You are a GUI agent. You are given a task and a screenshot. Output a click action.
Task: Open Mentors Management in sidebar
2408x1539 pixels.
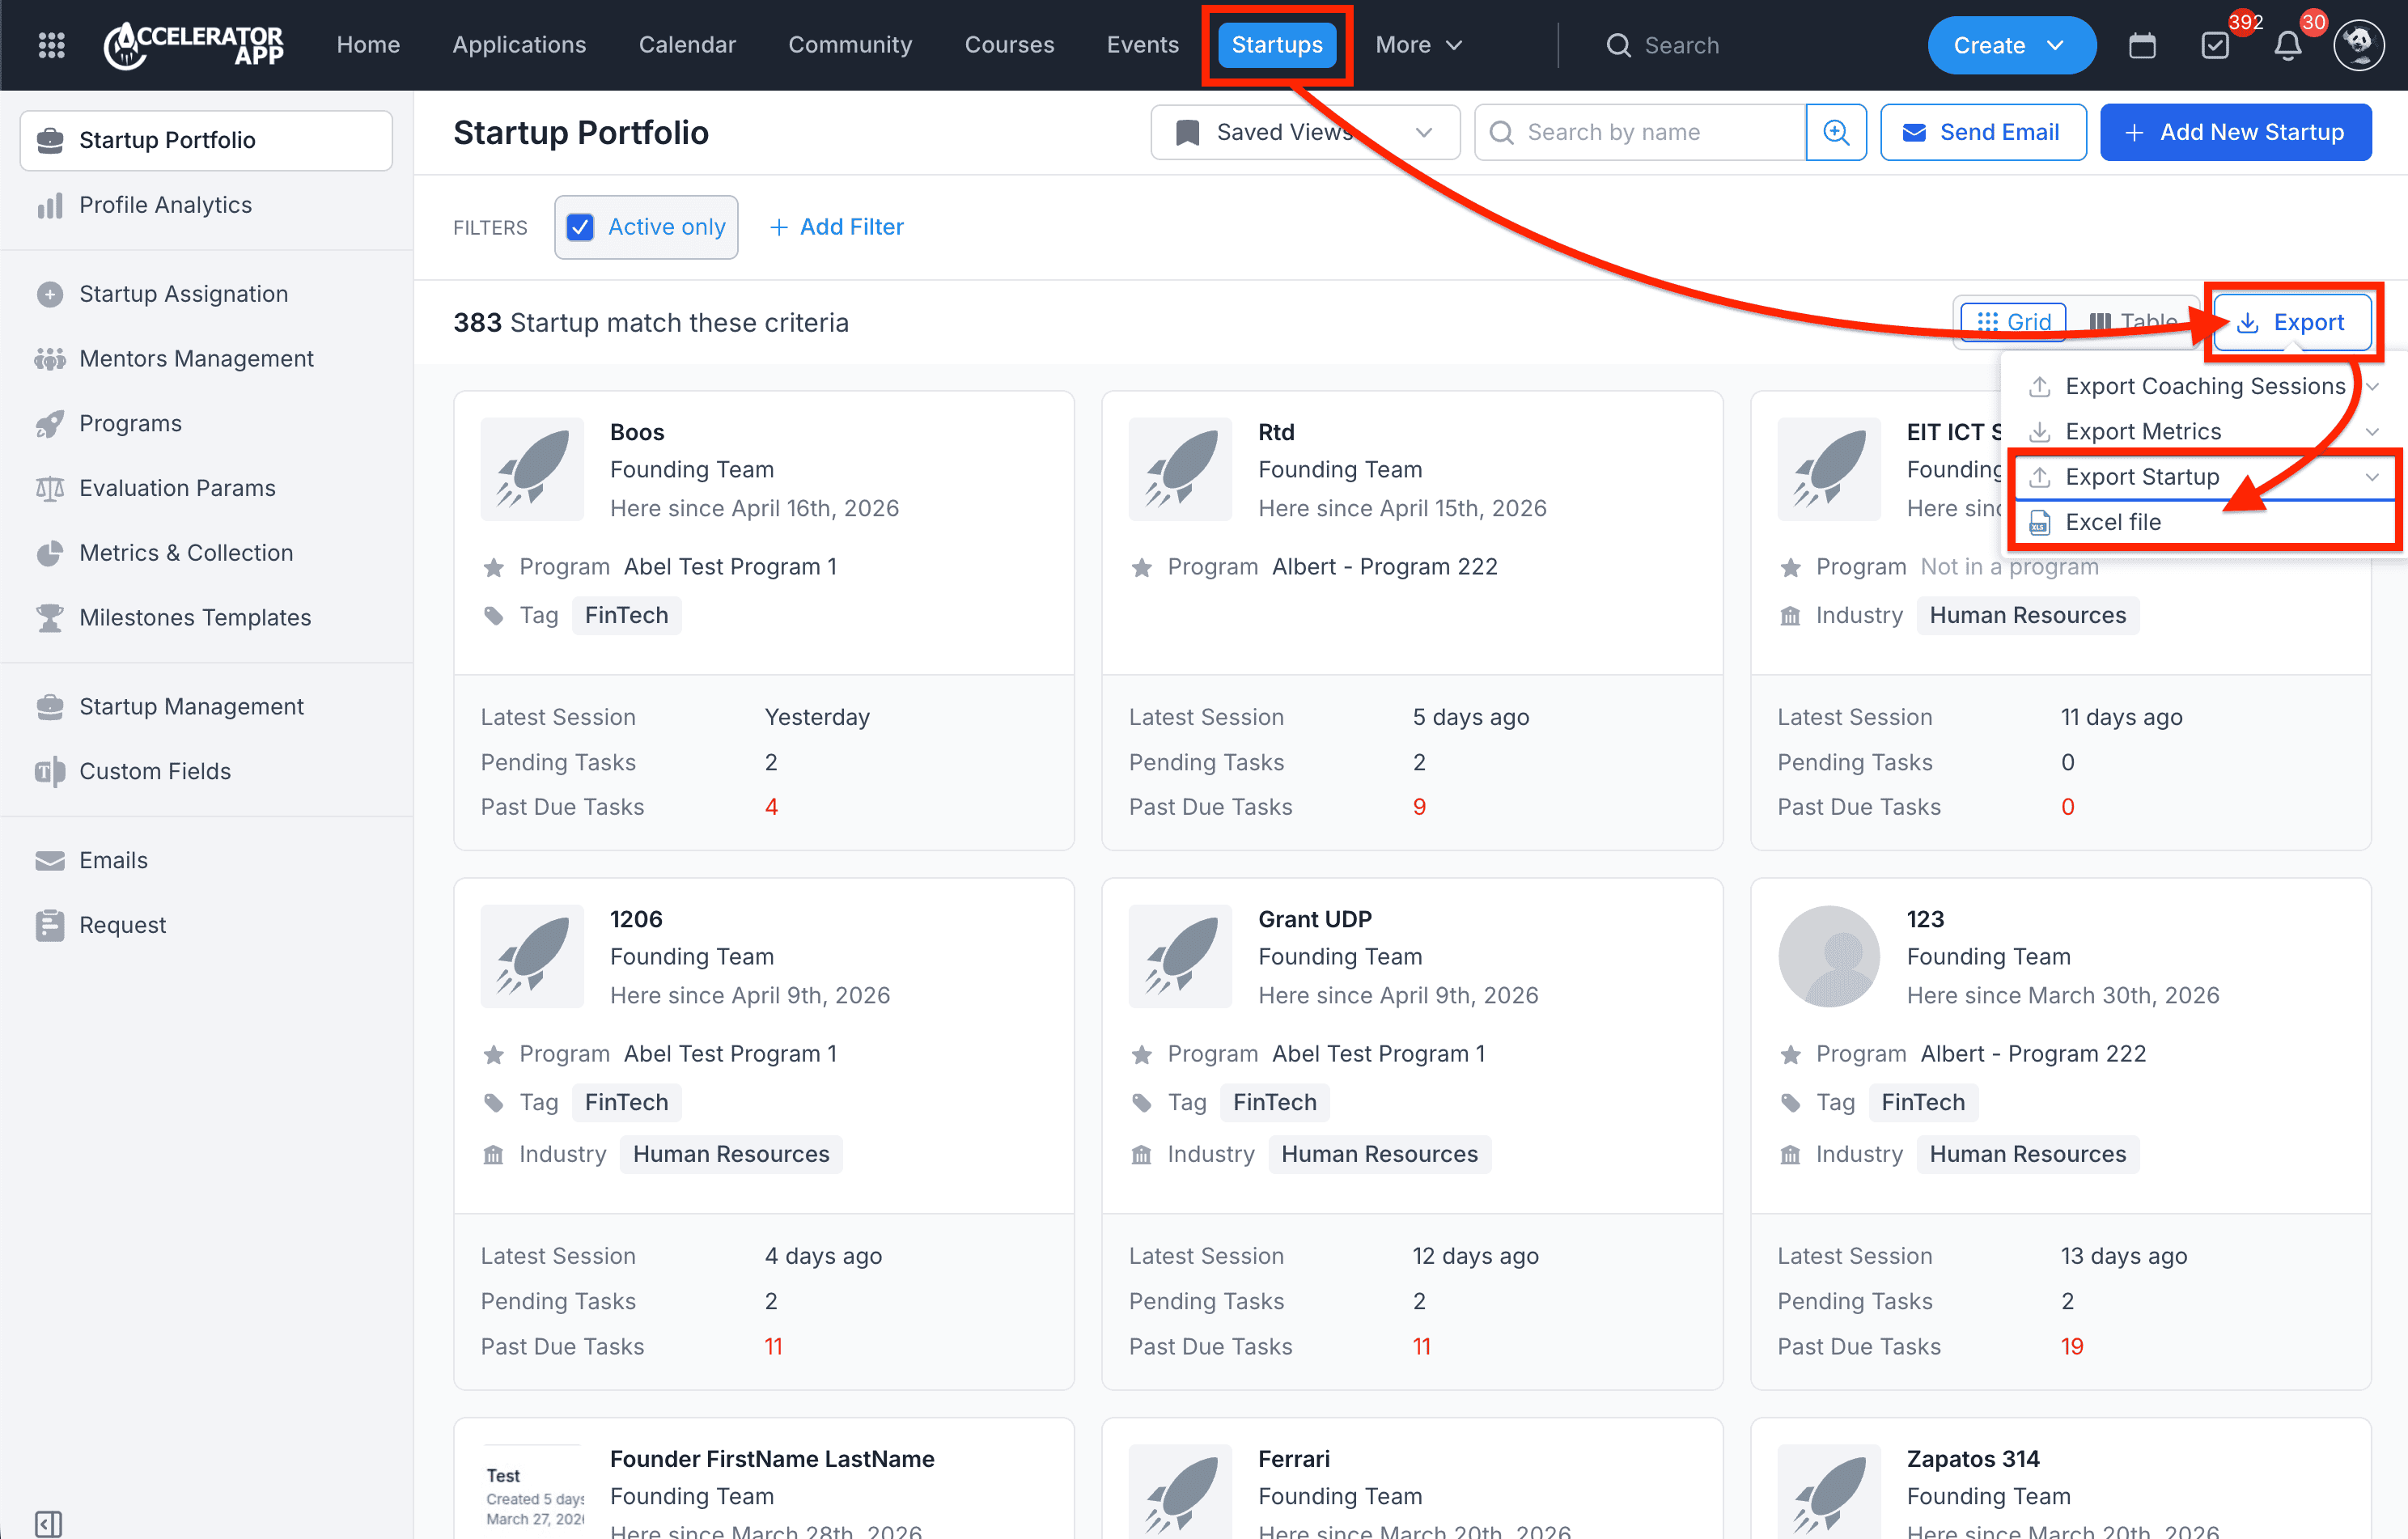click(196, 358)
